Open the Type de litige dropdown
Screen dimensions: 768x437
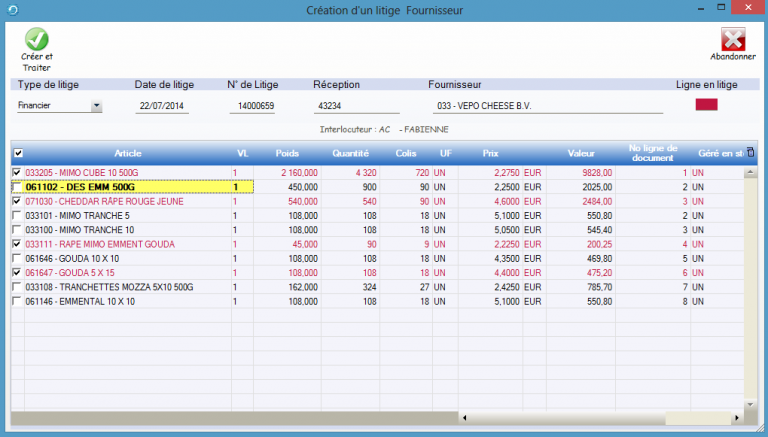[97, 105]
